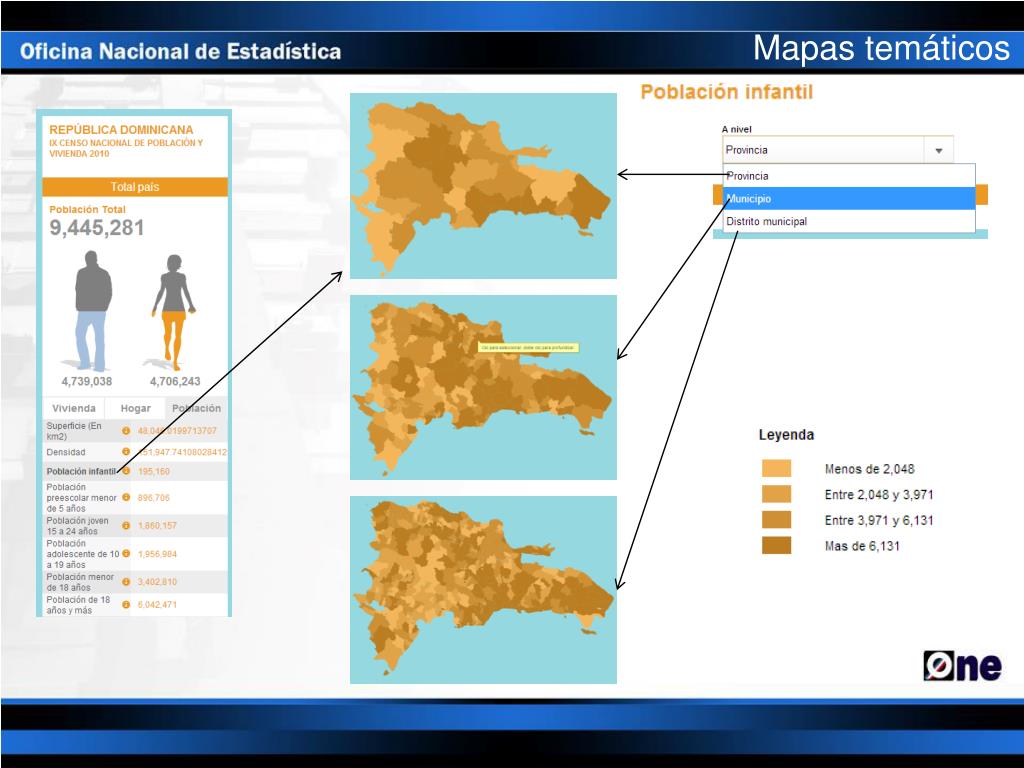Click the Entre 3,971 y 6,131 legend text
This screenshot has height=768, width=1024.
point(879,520)
